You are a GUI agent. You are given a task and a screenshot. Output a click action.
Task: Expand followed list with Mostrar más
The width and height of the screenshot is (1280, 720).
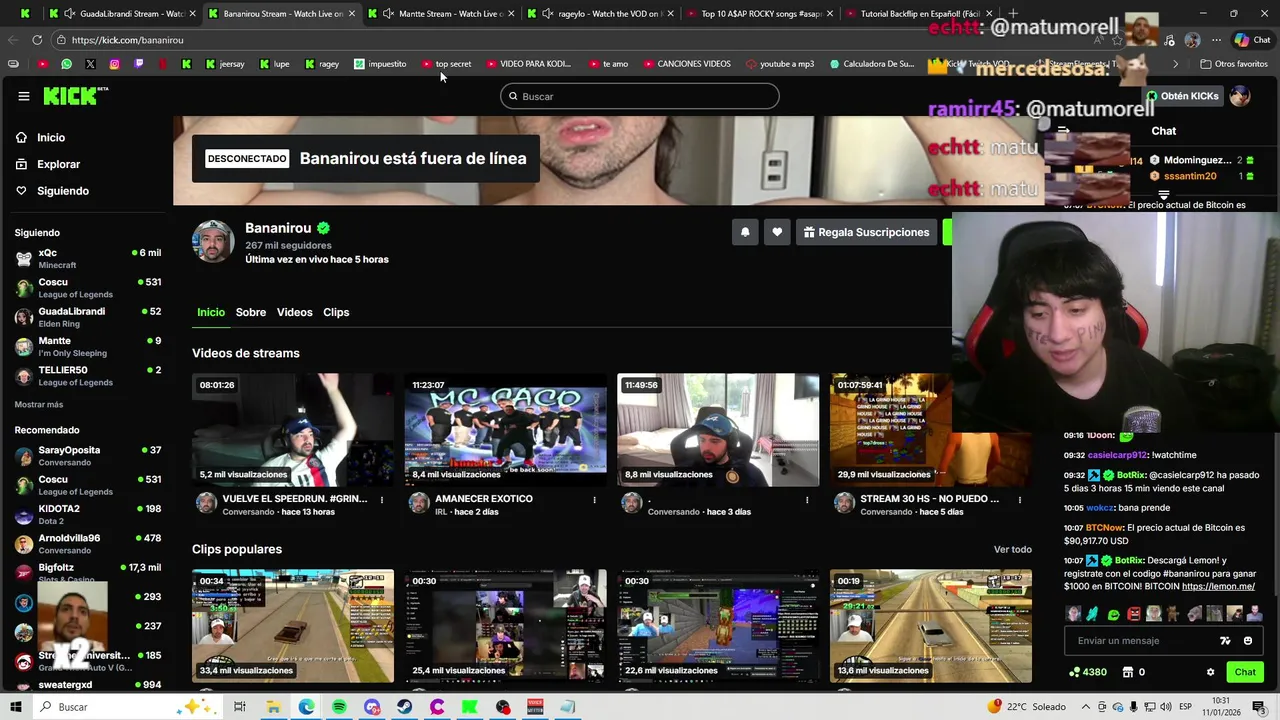39,404
